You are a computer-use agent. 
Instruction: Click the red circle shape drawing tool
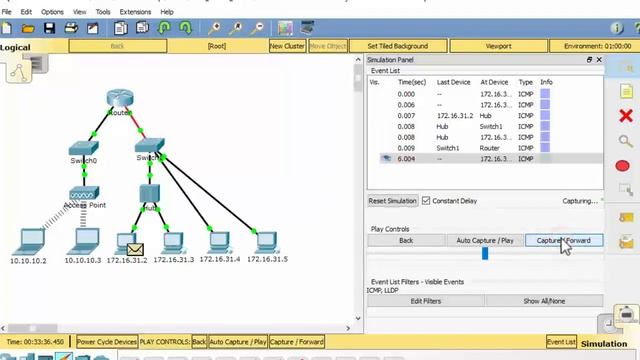(622, 166)
